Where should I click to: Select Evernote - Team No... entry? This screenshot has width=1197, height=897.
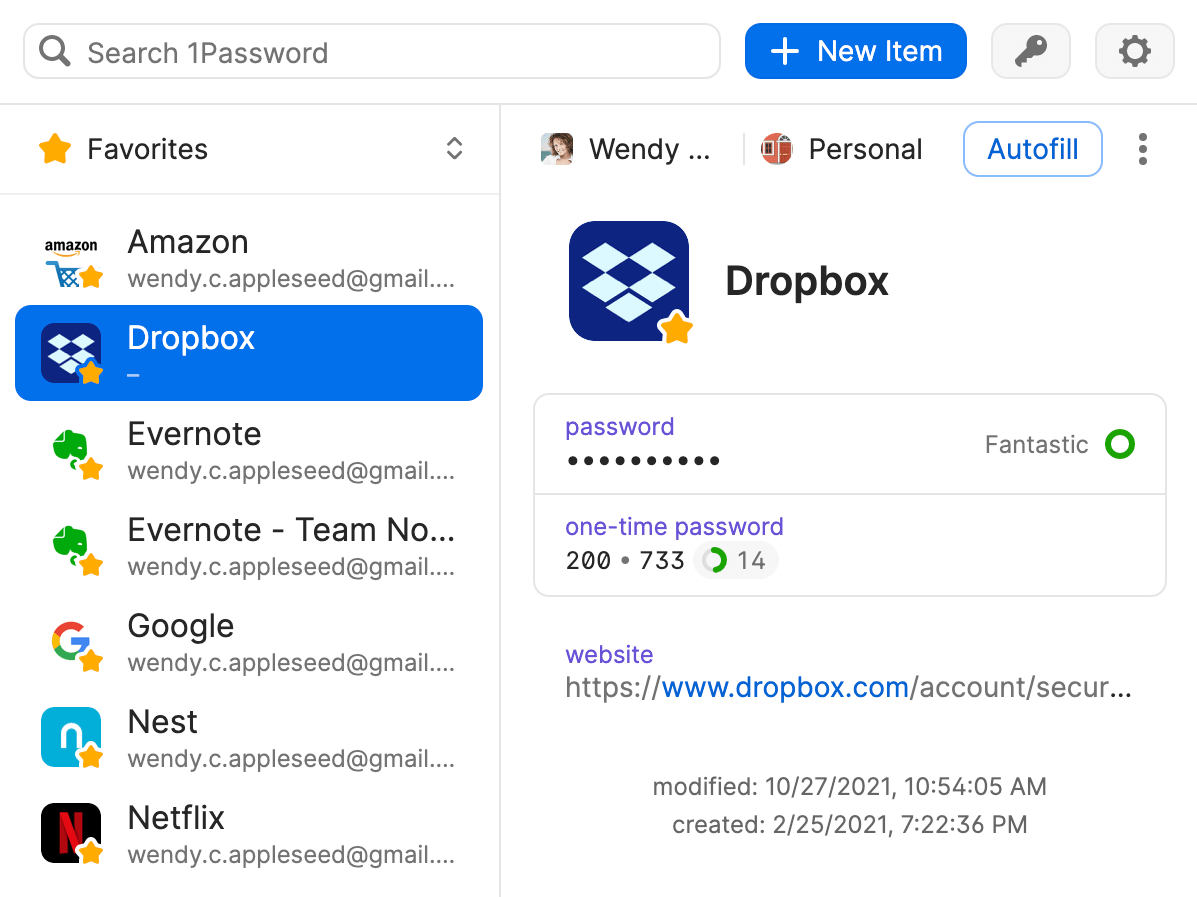[249, 547]
